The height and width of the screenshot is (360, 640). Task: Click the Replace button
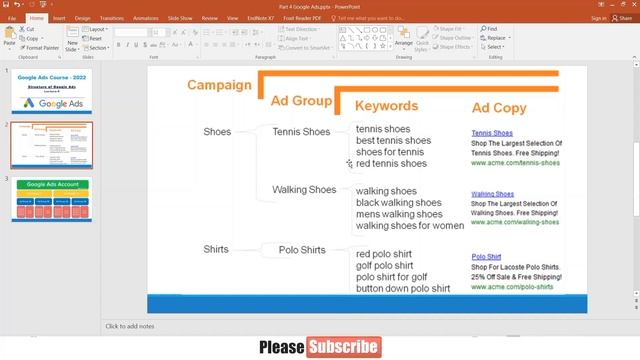pos(495,38)
